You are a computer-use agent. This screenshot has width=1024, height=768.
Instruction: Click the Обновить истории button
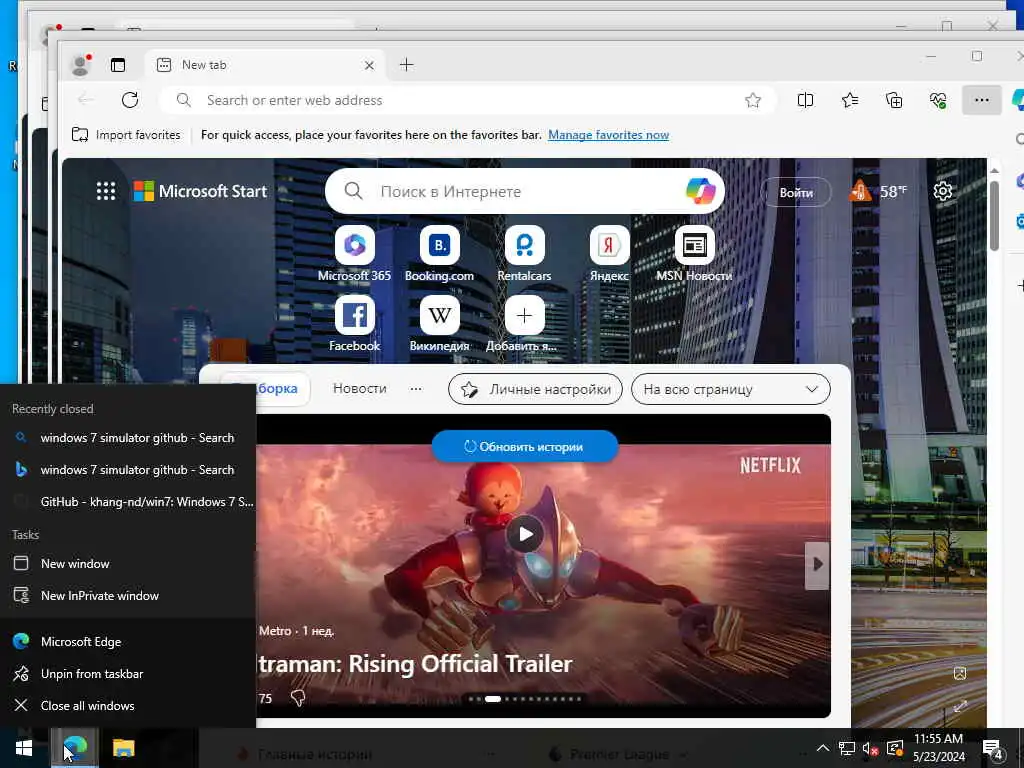tap(525, 447)
